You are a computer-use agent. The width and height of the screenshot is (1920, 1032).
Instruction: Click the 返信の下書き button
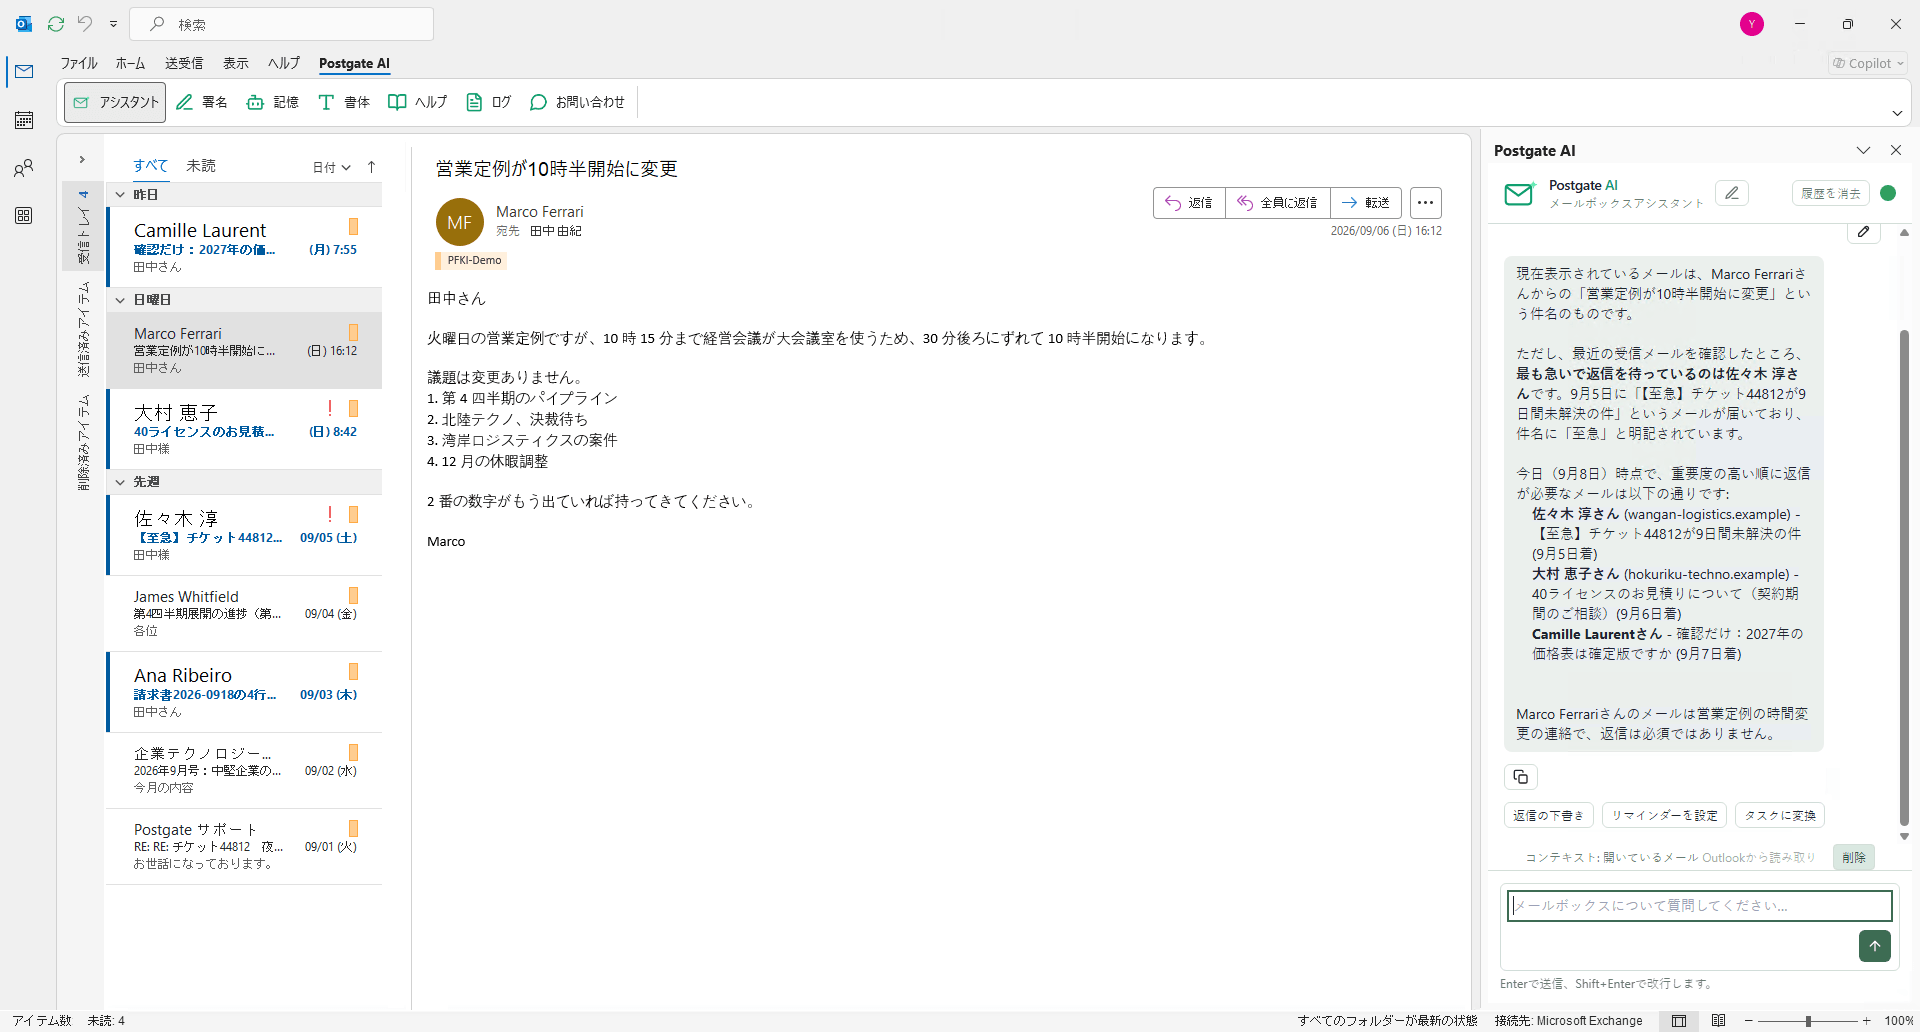click(x=1549, y=816)
